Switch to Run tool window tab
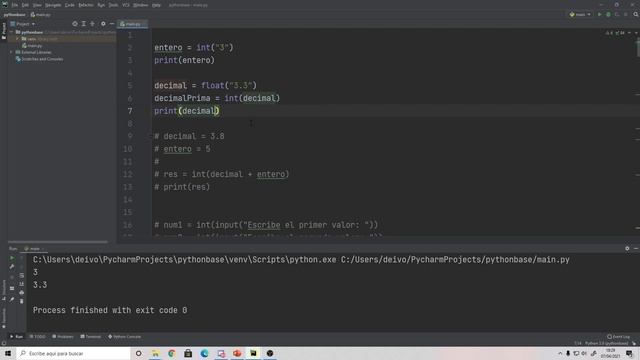The height and width of the screenshot is (360, 640). 17,337
